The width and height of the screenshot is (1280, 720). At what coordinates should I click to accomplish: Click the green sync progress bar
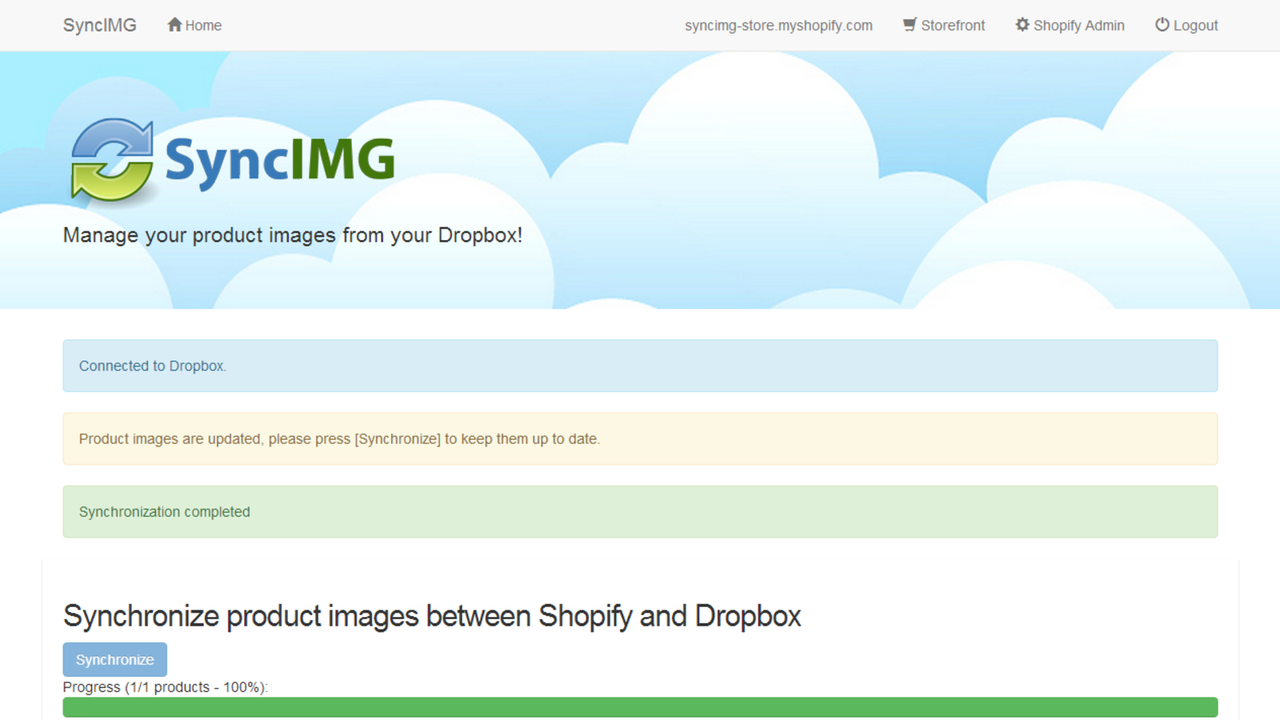640,707
